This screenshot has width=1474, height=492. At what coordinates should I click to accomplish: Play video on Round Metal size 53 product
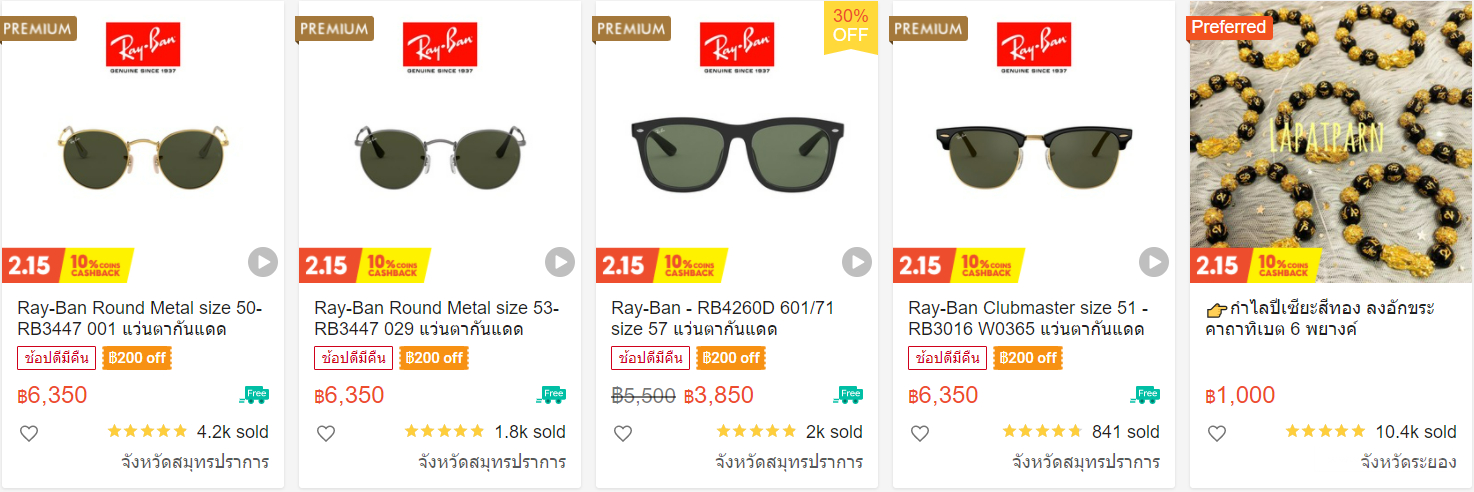(x=560, y=262)
